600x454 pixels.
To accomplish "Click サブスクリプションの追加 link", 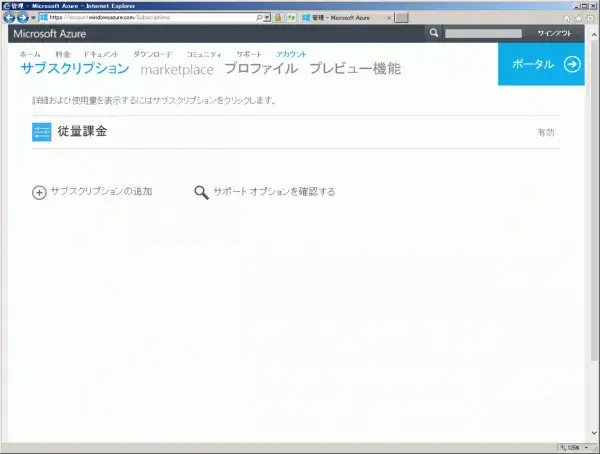I will 101,191.
